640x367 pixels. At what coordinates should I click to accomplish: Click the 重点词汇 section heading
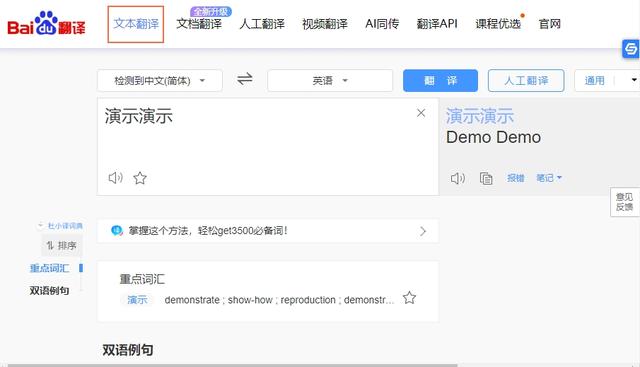[x=142, y=279]
